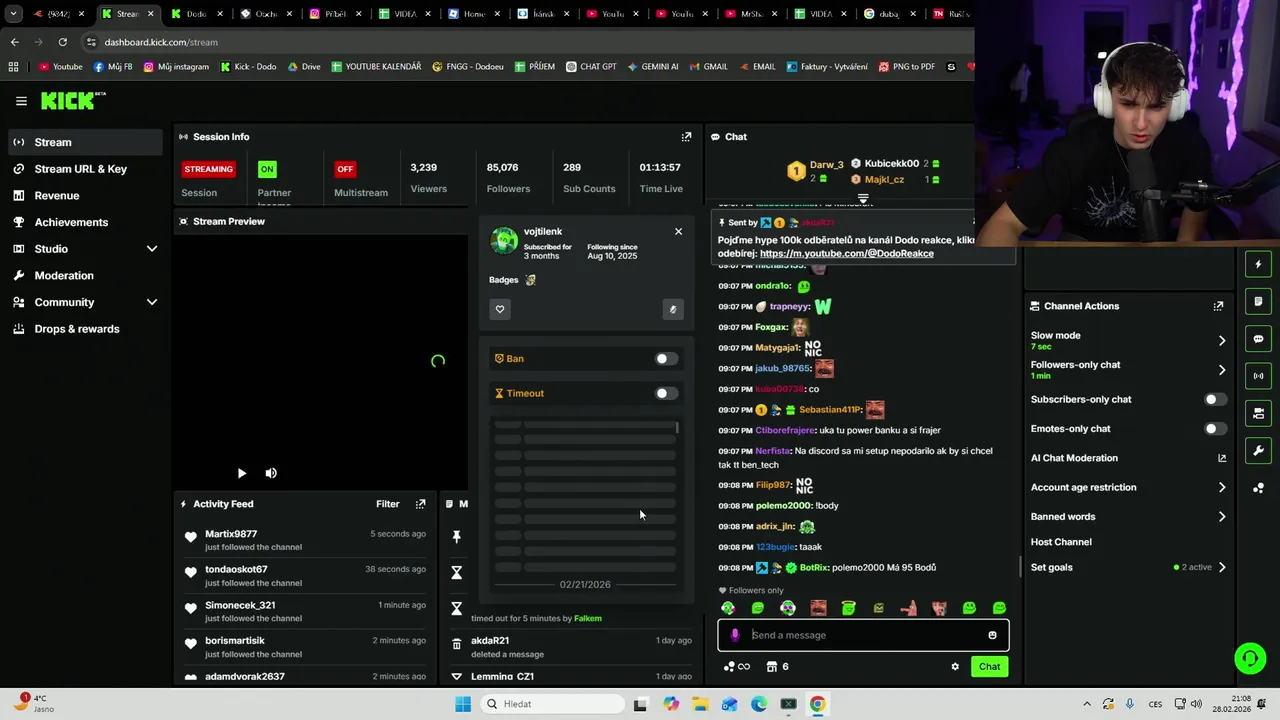Click the chat bubble icon in right sidebar
This screenshot has width=1280, height=720.
pyautogui.click(x=1259, y=339)
